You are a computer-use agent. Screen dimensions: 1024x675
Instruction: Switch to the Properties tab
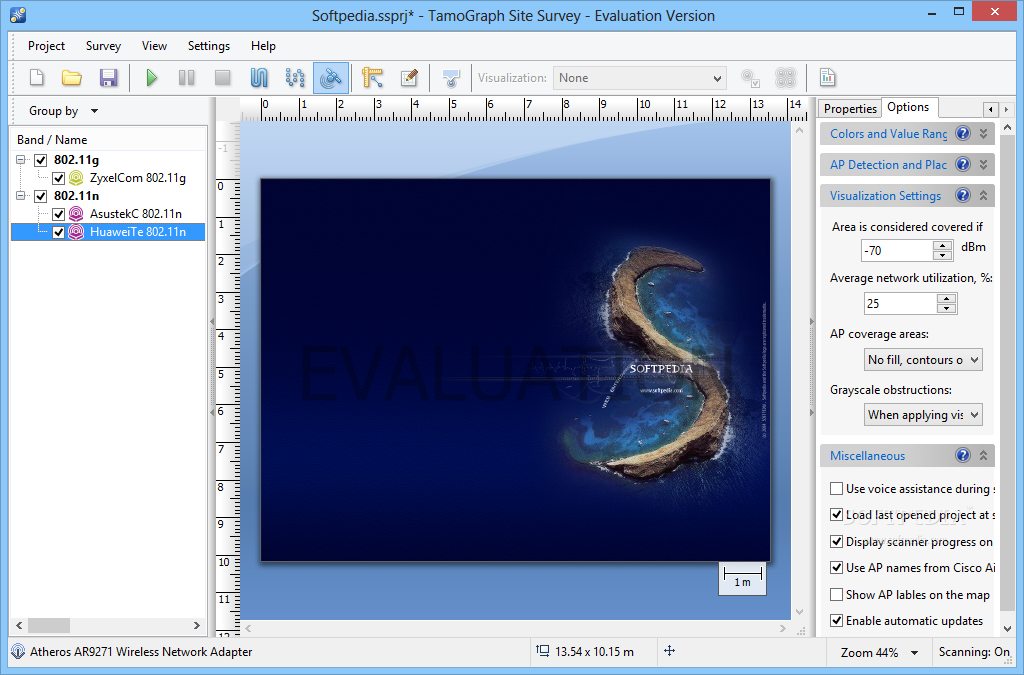click(x=850, y=108)
